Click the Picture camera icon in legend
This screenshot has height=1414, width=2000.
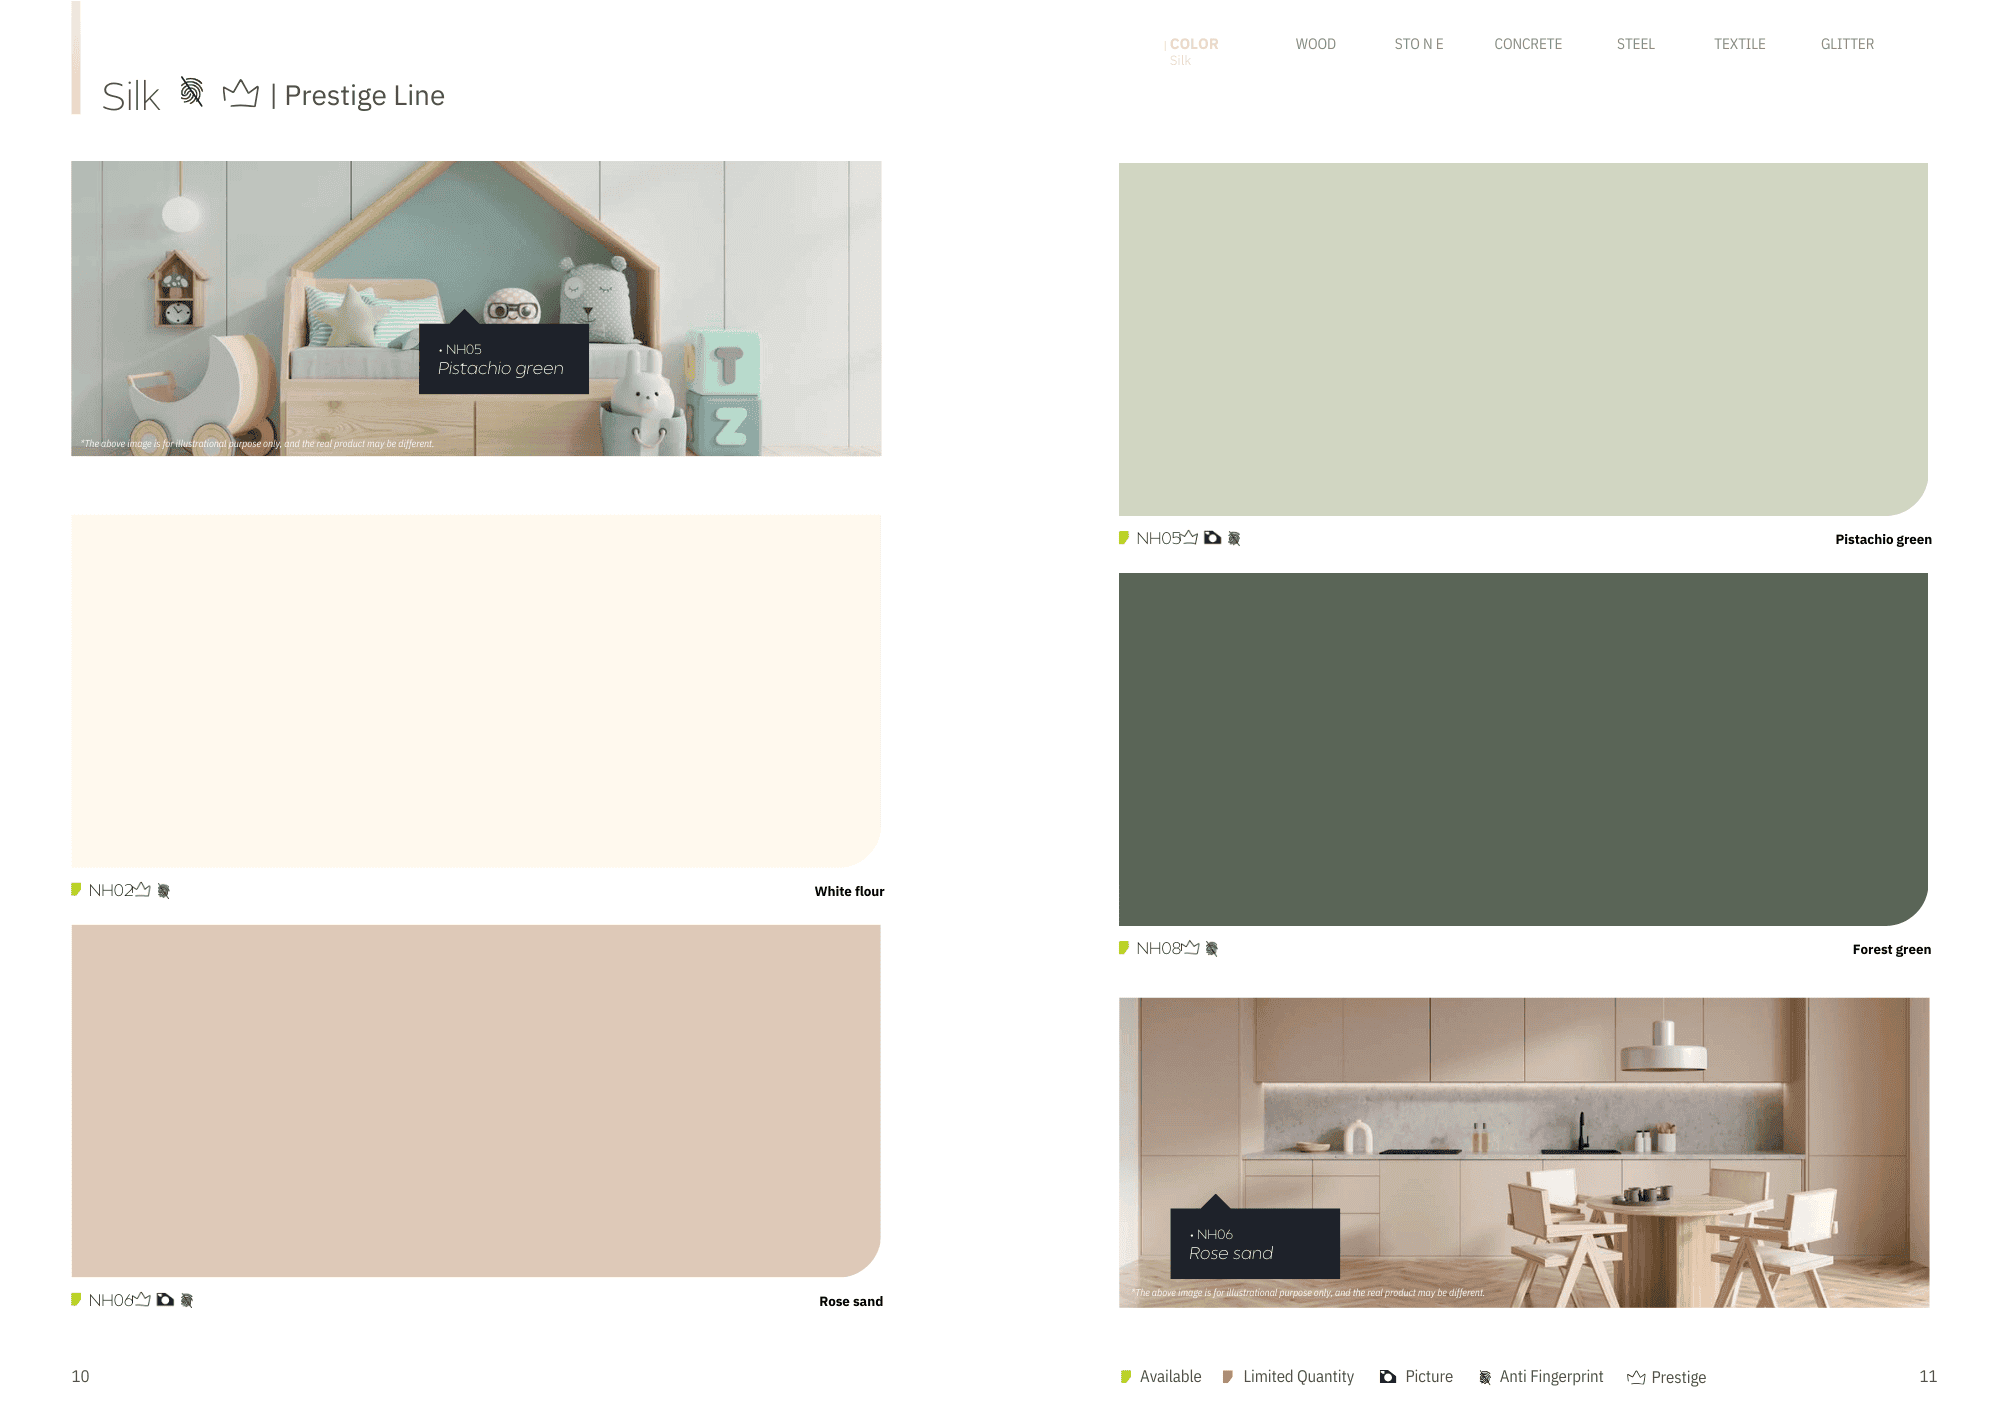[1388, 1377]
